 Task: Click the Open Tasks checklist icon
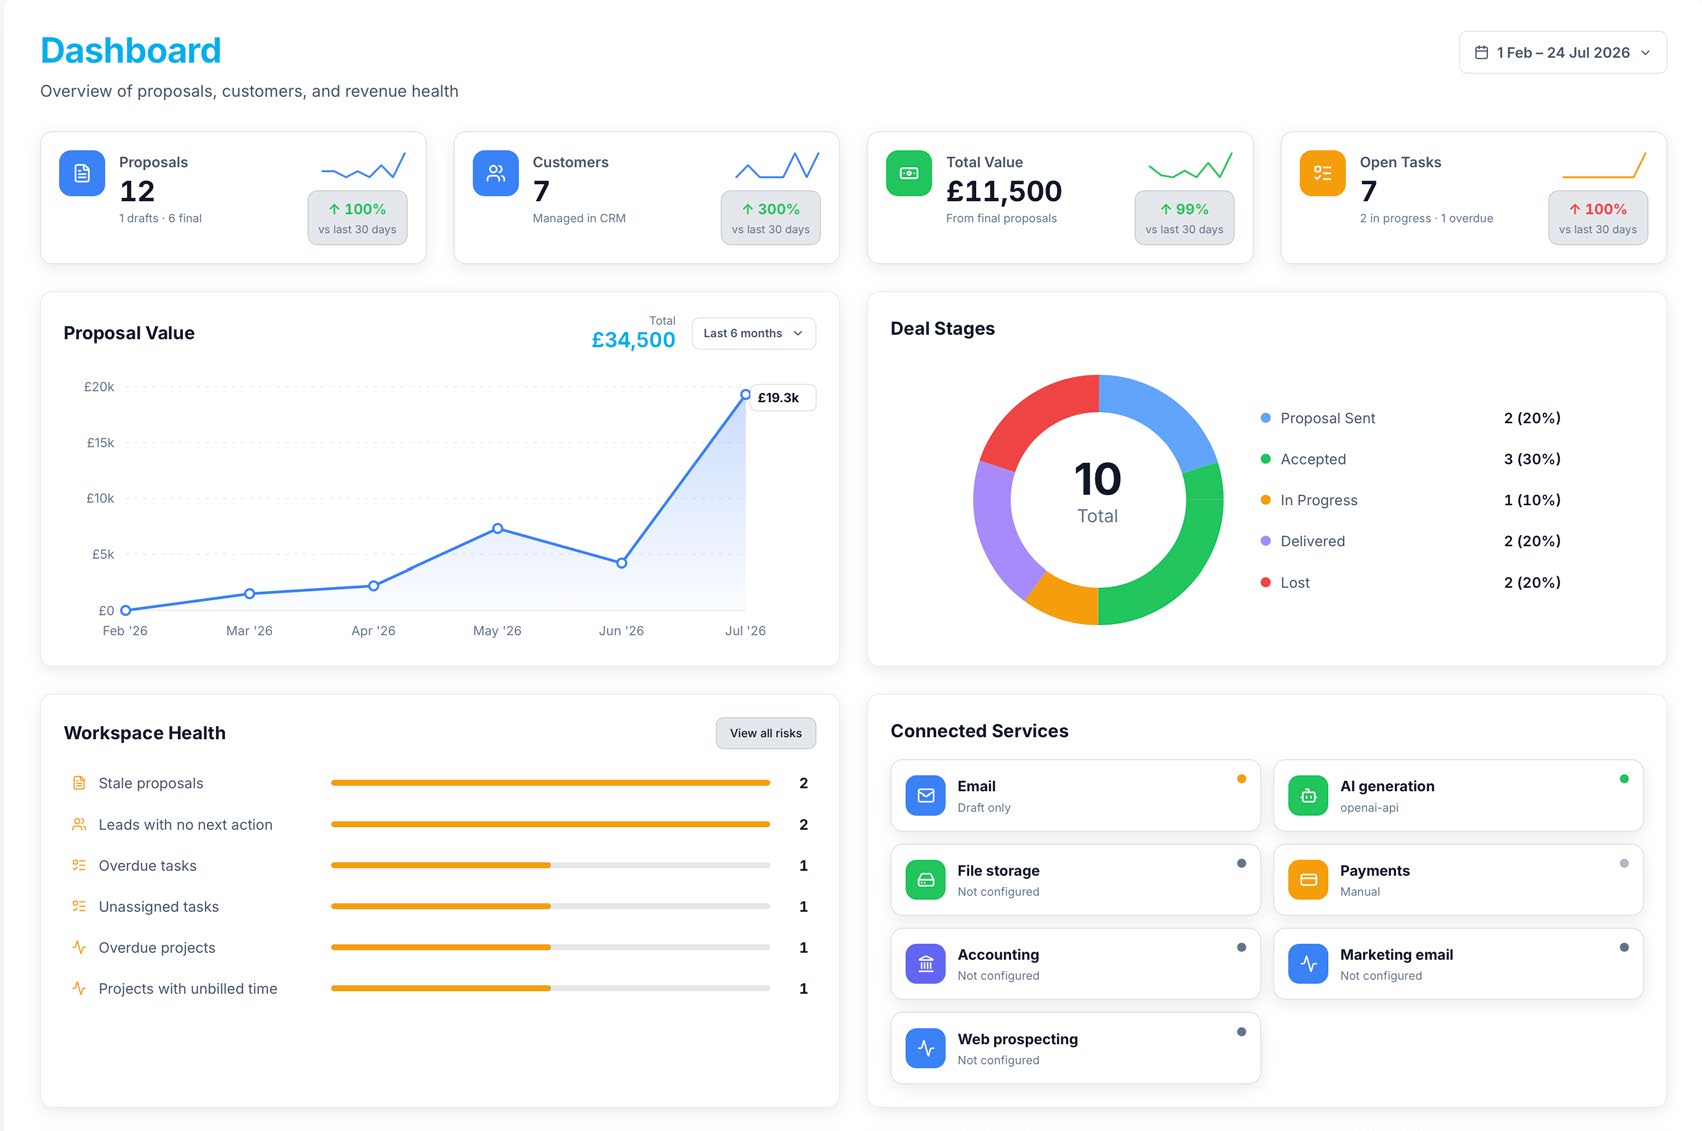(x=1322, y=173)
